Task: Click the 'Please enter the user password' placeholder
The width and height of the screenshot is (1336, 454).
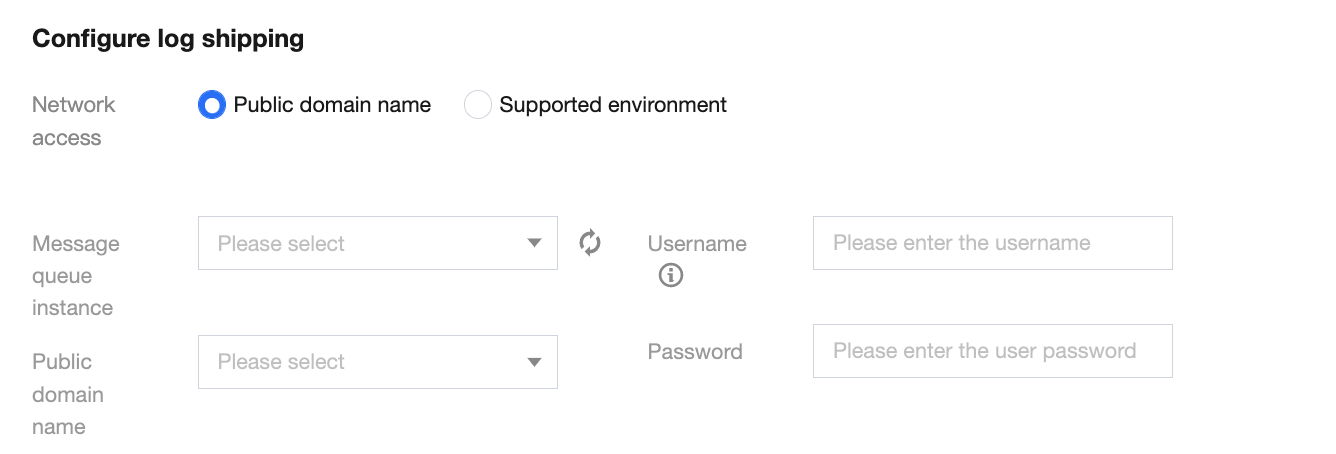Action: pos(984,351)
